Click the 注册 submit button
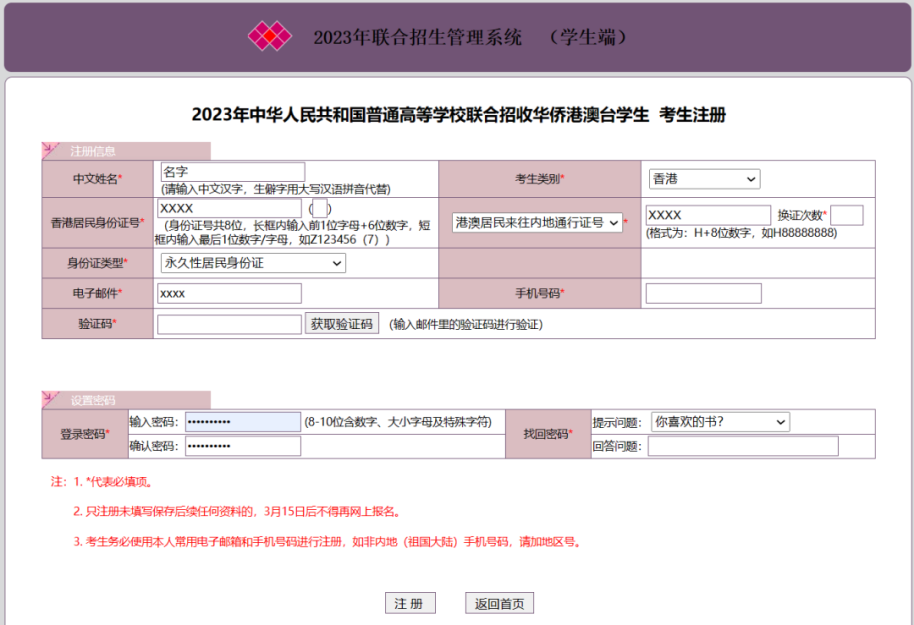914x625 pixels. pyautogui.click(x=410, y=604)
